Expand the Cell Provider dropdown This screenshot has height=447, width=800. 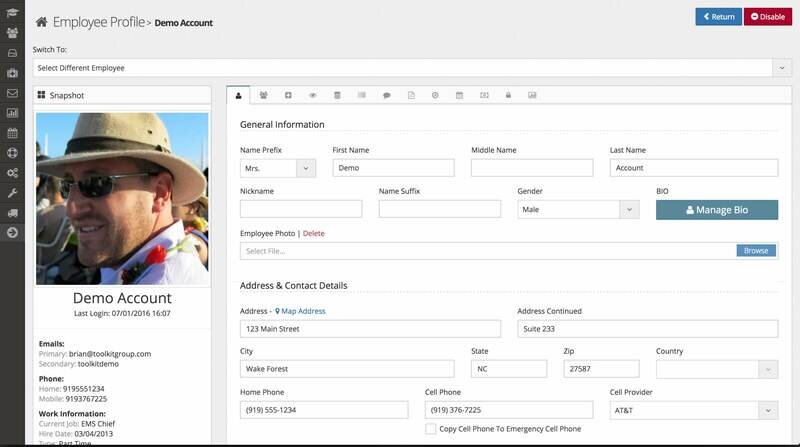tap(693, 410)
